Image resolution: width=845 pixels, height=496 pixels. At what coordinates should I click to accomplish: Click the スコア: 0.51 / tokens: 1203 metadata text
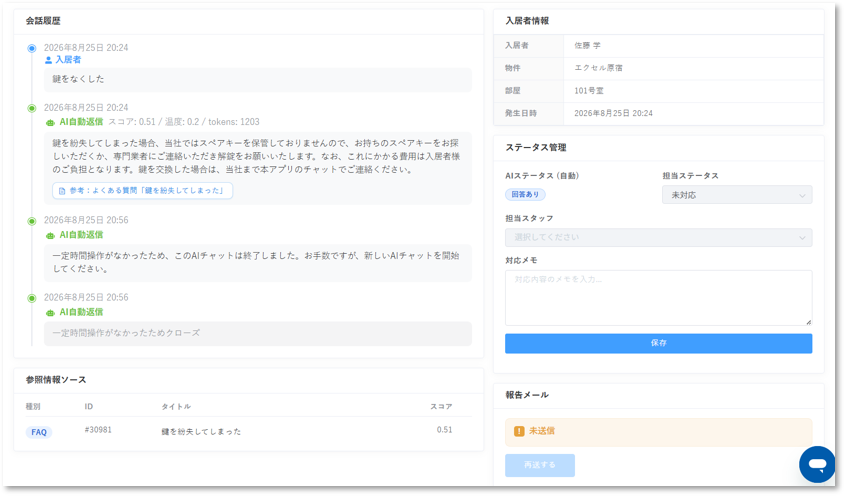(x=184, y=122)
